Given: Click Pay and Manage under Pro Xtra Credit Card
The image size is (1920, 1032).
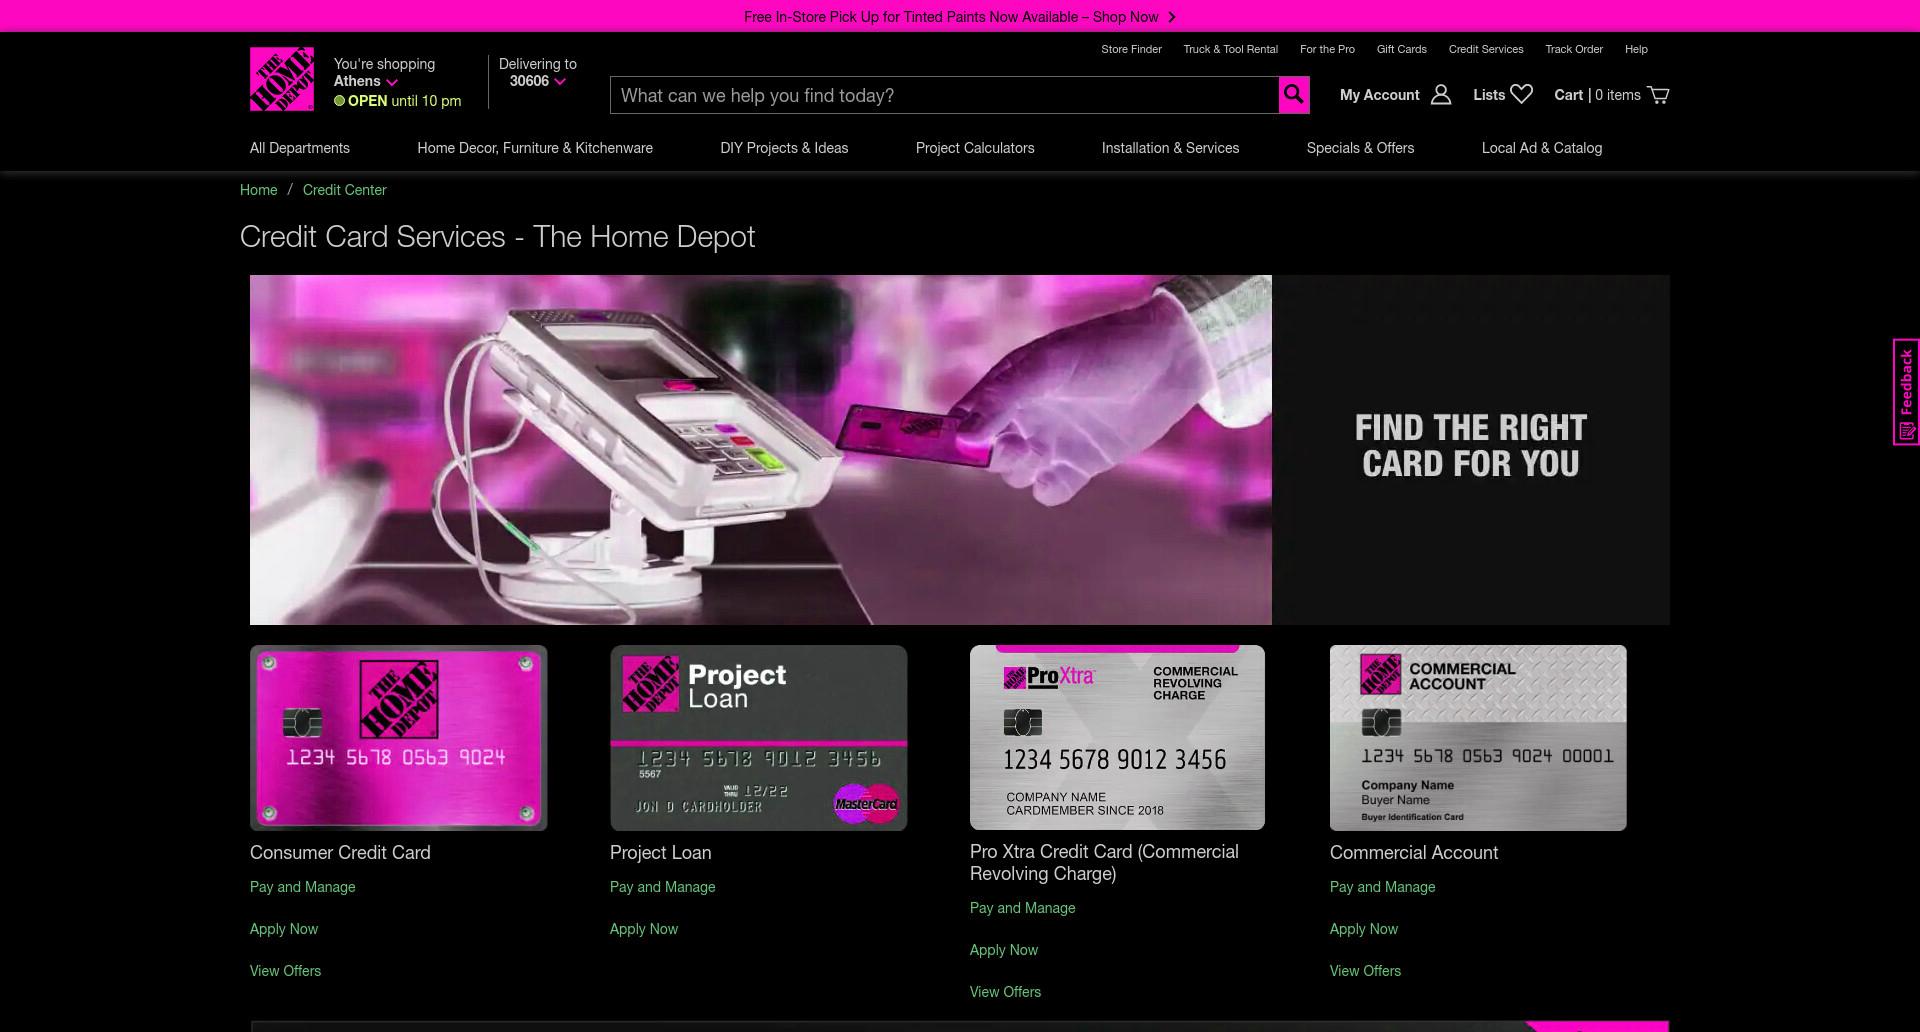Looking at the screenshot, I should pyautogui.click(x=1022, y=908).
